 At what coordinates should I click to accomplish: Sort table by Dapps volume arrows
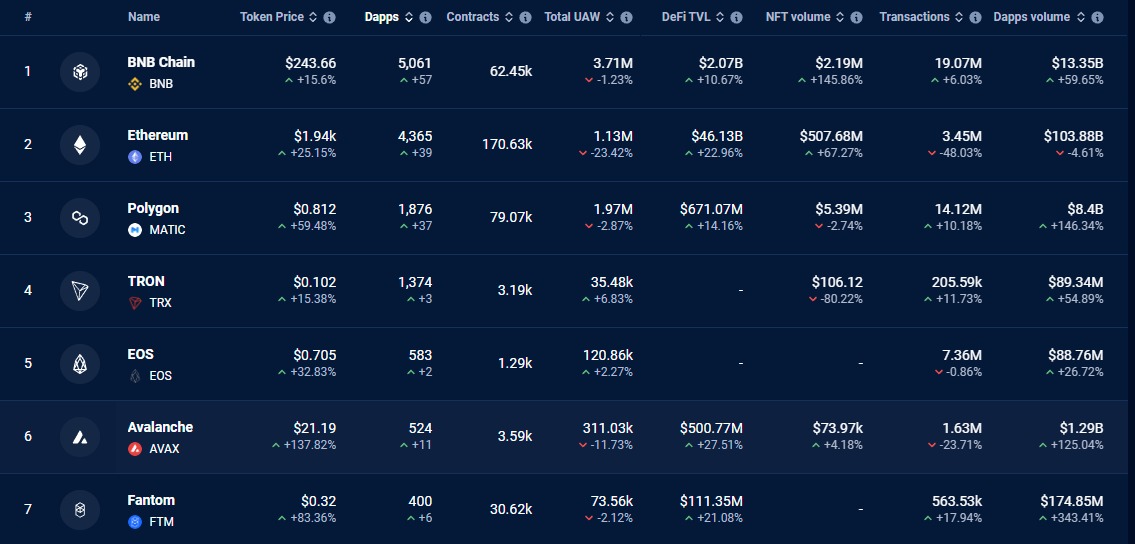(x=1081, y=17)
